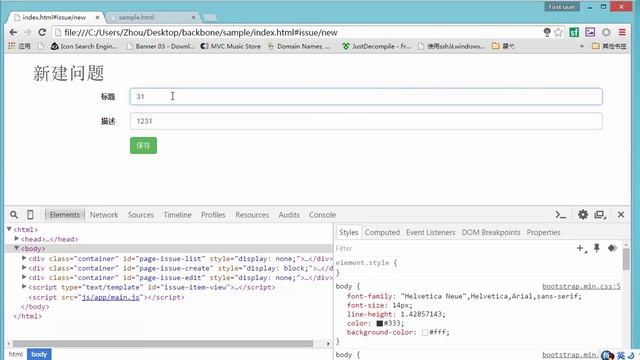The image size is (640, 360).
Task: Open the Chrome hamburger menu
Action: (x=622, y=32)
